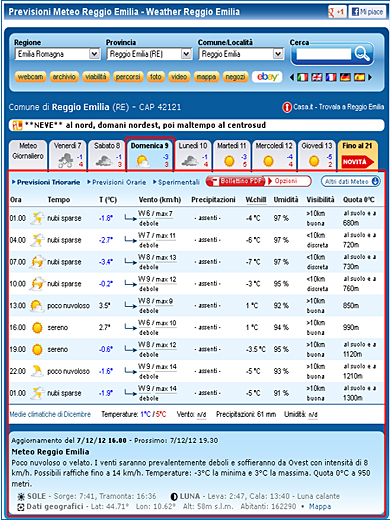
Task: Open the Comune/Località dropdown
Action: coord(241,54)
